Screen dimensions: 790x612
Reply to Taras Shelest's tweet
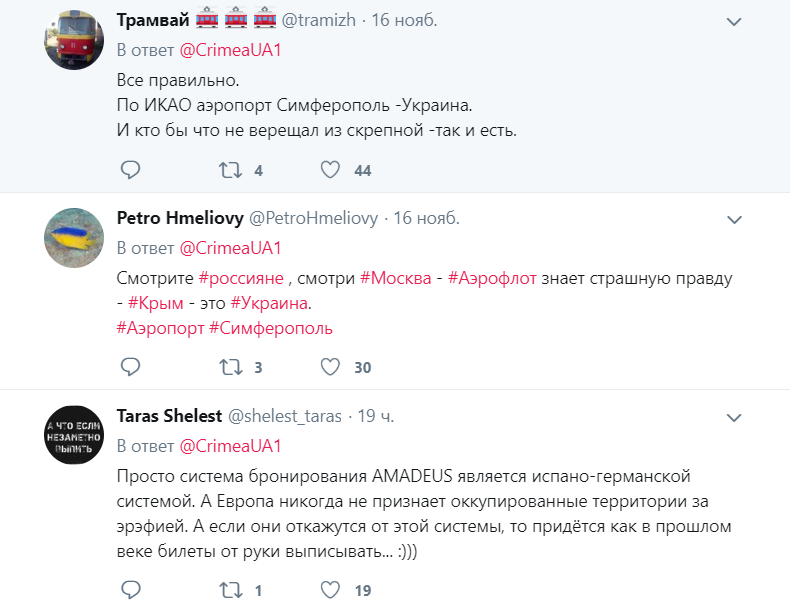click(x=130, y=589)
